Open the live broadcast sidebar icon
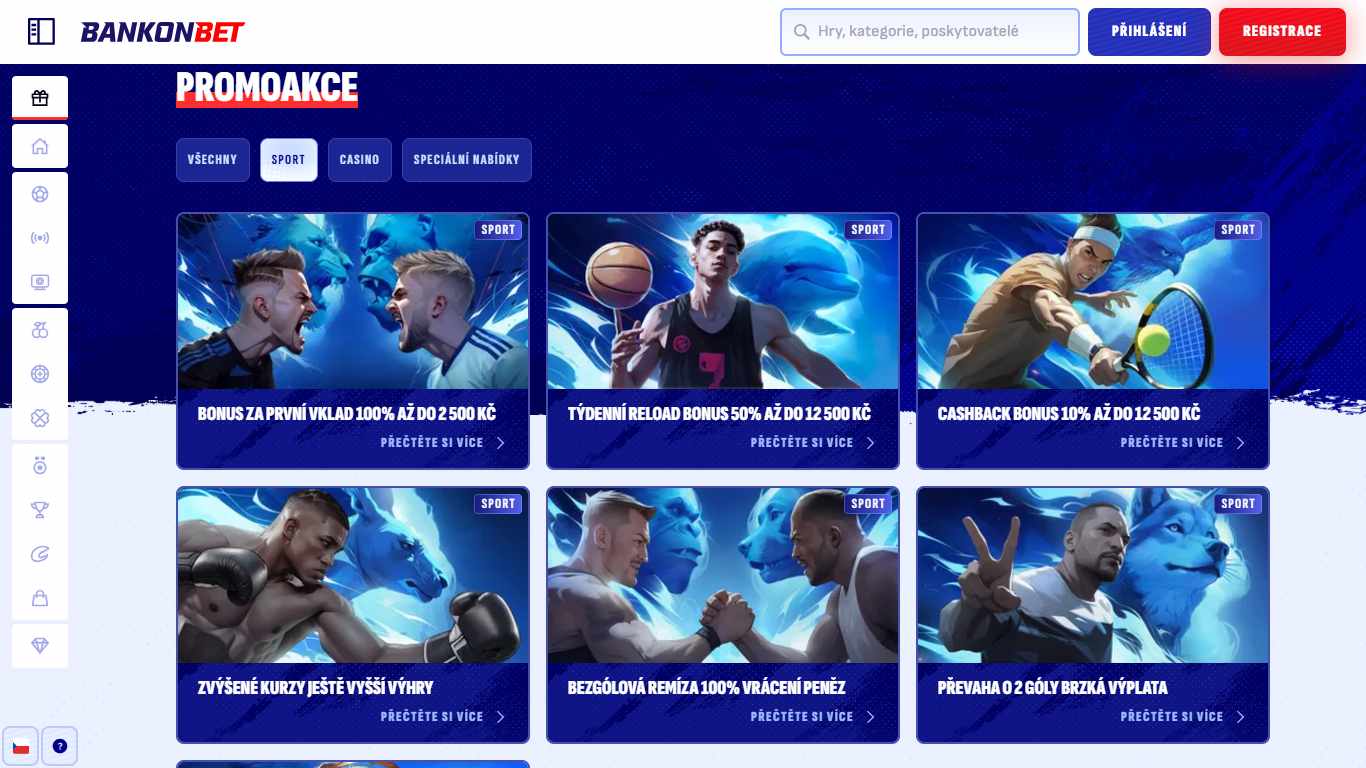This screenshot has width=1366, height=768. pyautogui.click(x=40, y=238)
